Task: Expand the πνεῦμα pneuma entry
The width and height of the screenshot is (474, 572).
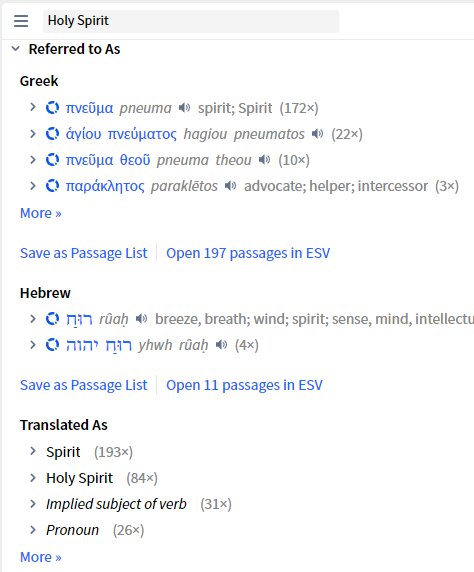Action: tap(33, 107)
